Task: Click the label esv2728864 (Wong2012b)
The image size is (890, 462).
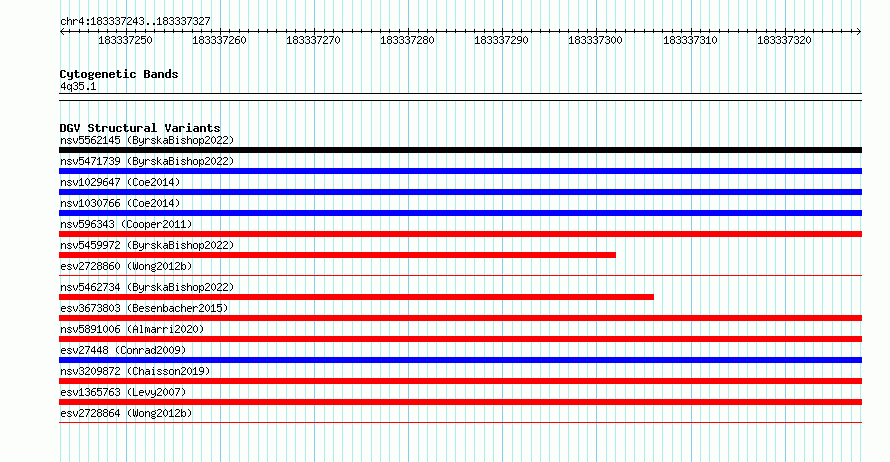Action: 126,413
